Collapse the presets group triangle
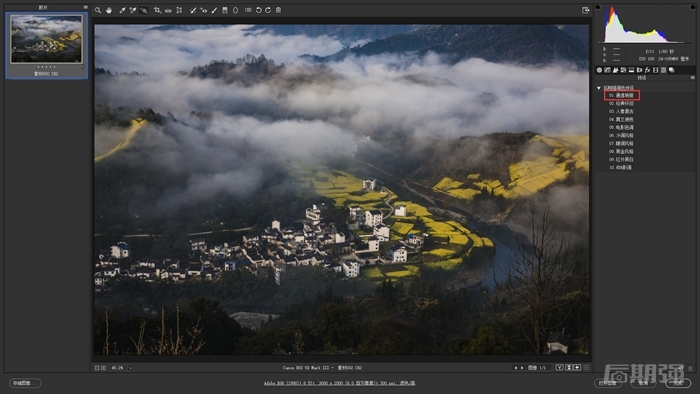This screenshot has width=700, height=394. tap(599, 88)
